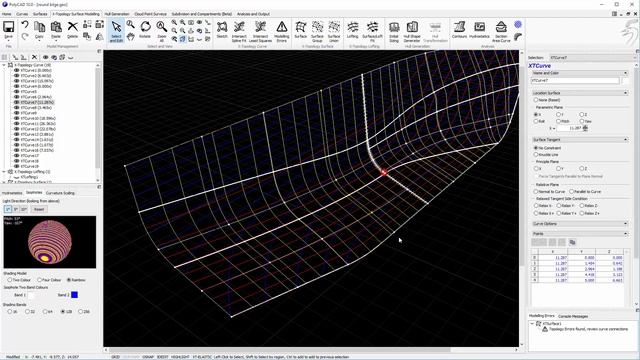Start the Sketch curve tool

(x=222, y=27)
